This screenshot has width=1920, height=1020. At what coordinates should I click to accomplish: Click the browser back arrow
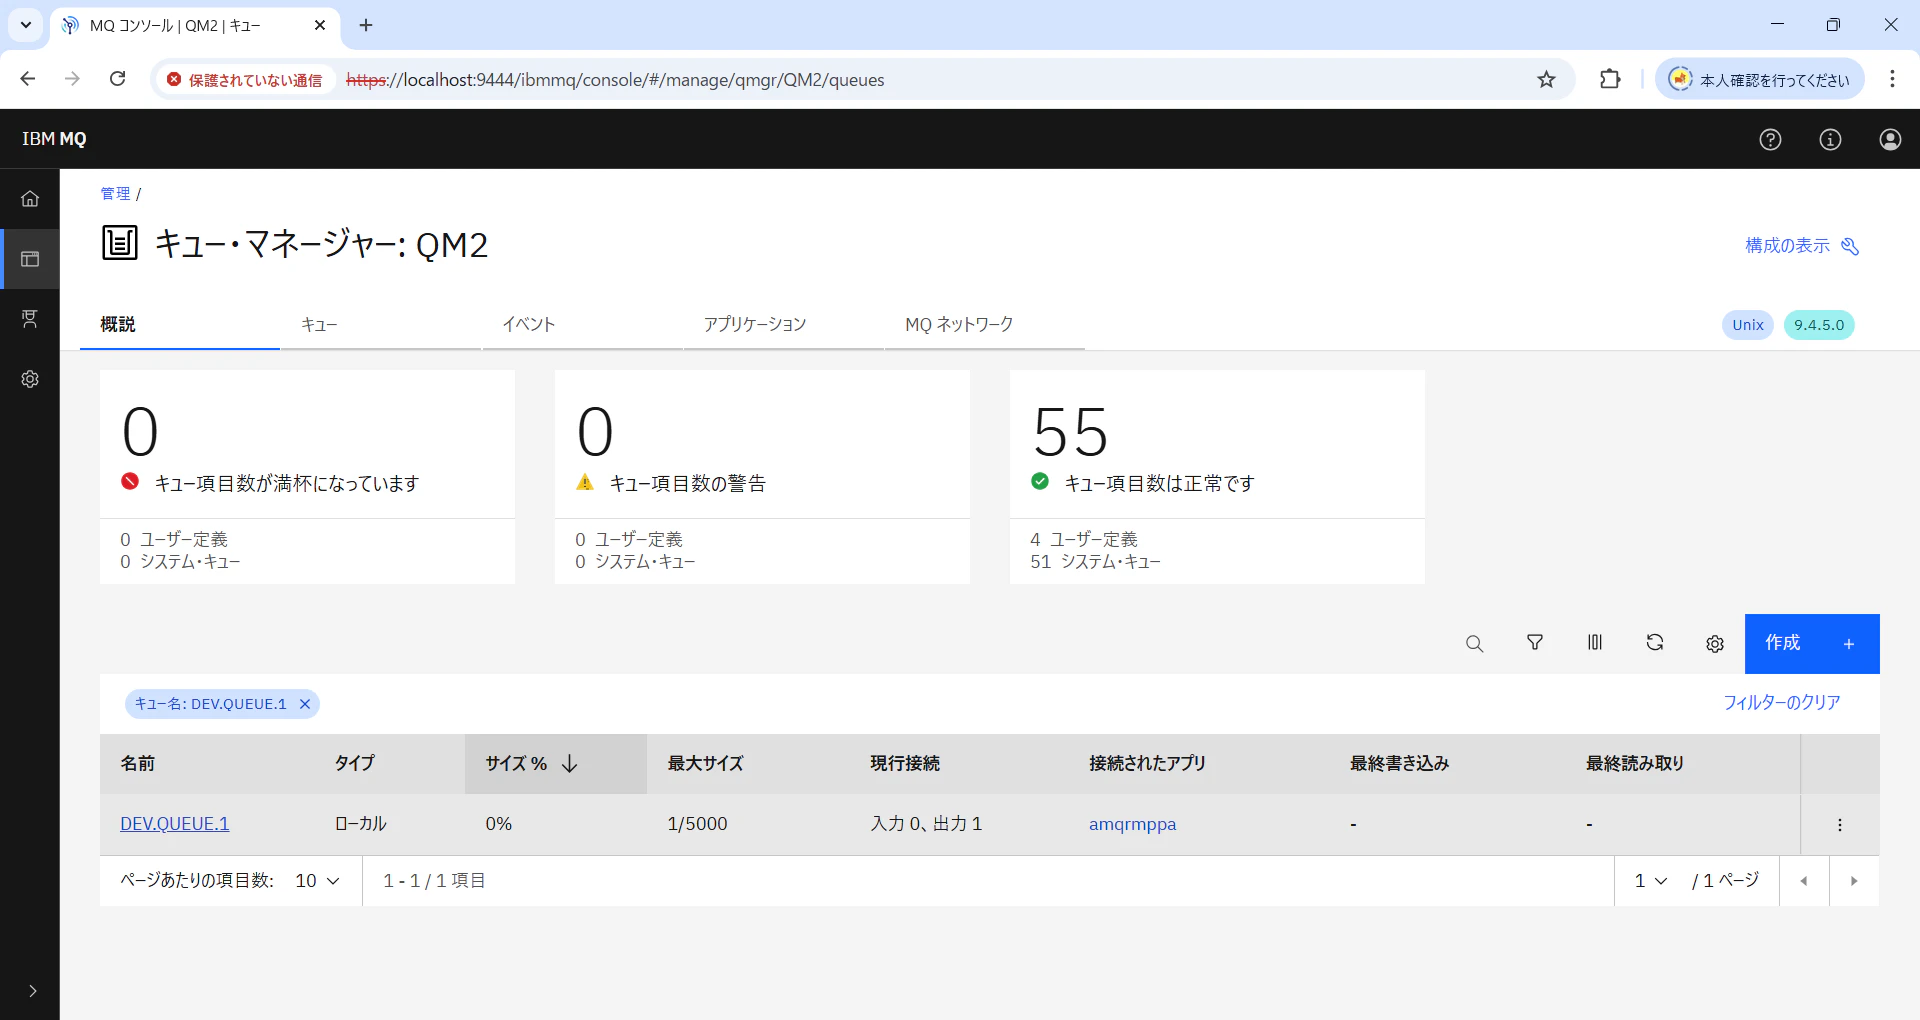pyautogui.click(x=28, y=79)
